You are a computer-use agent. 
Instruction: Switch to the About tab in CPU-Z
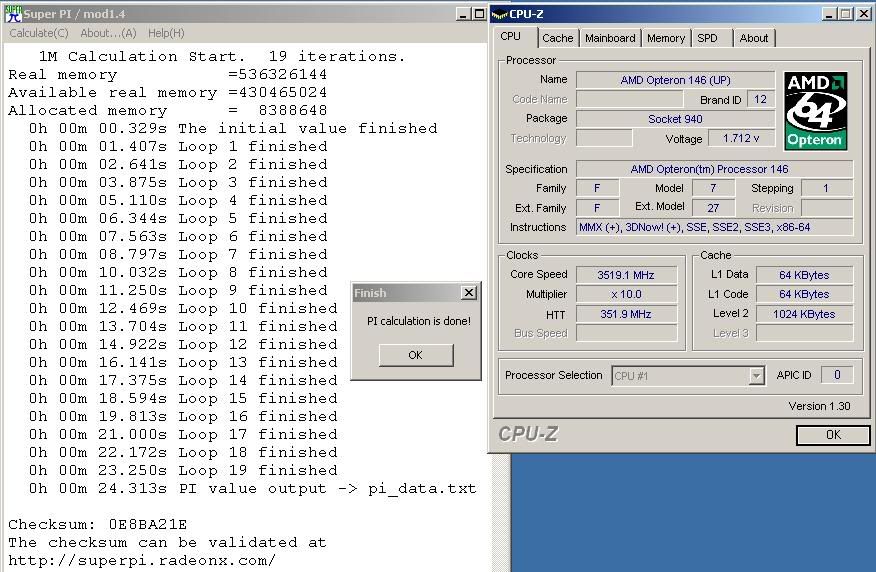pos(754,38)
